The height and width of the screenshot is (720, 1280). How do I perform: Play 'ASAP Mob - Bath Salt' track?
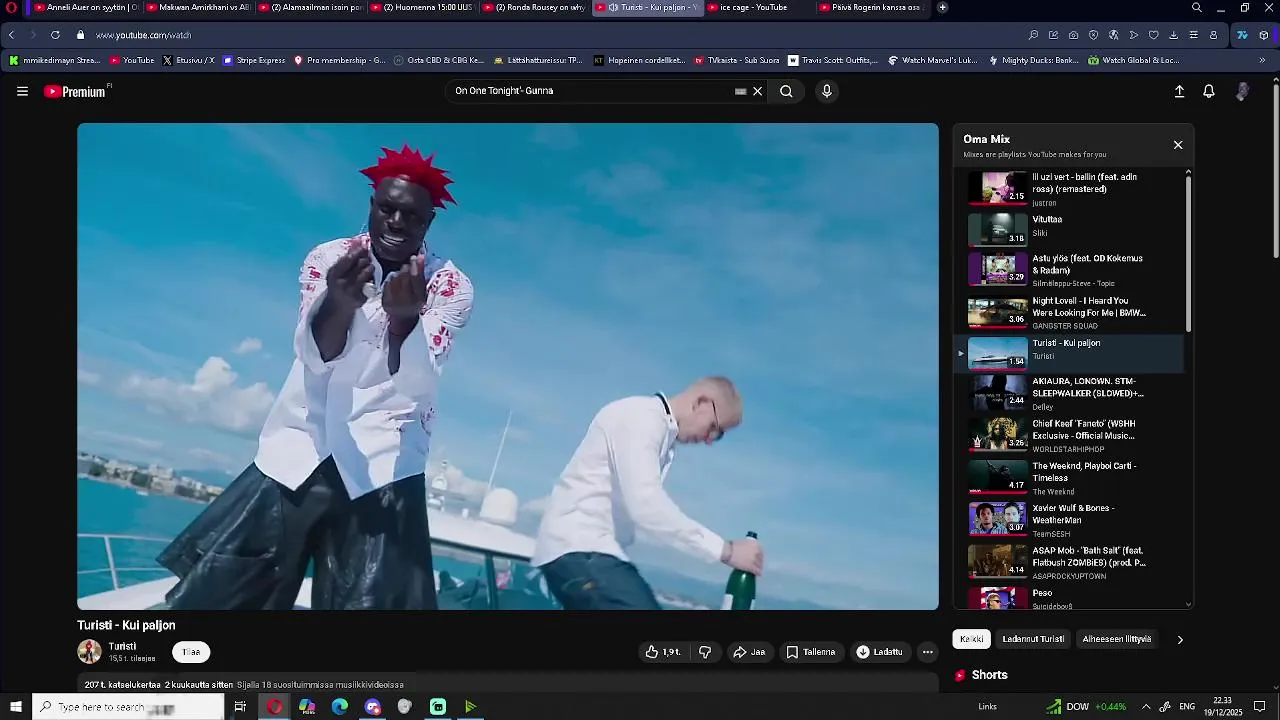click(x=1070, y=561)
